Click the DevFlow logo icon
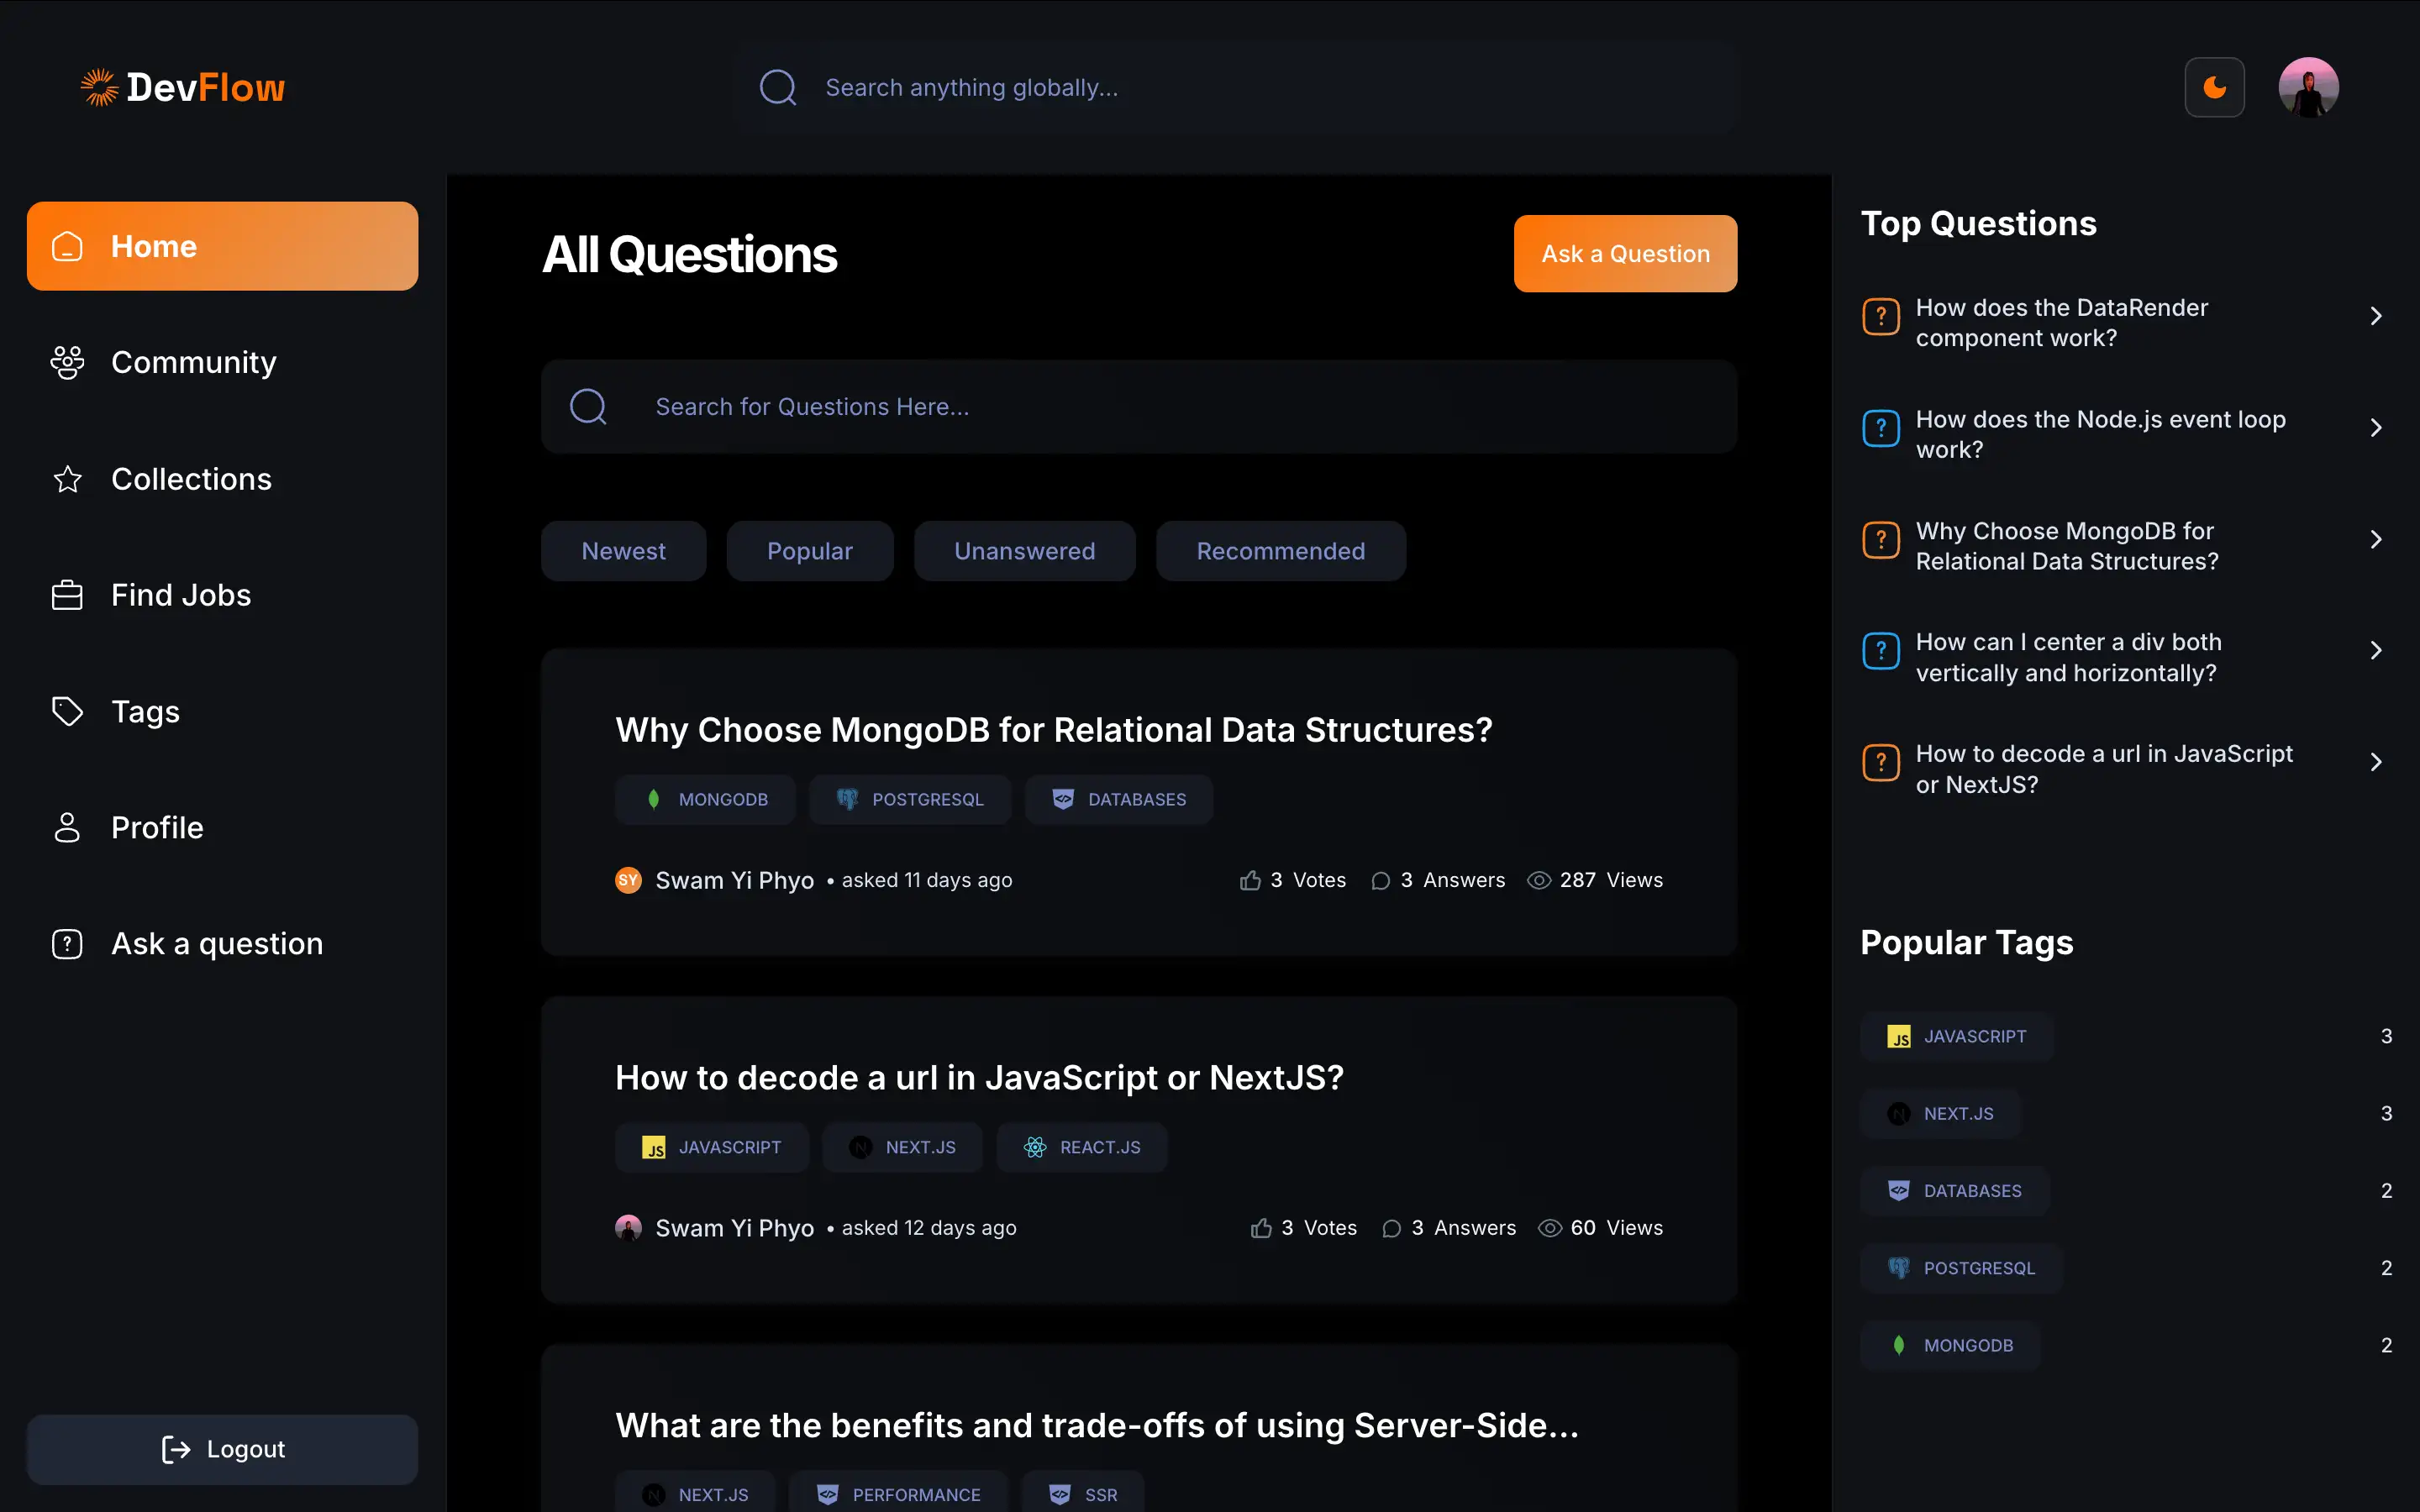 [x=98, y=86]
